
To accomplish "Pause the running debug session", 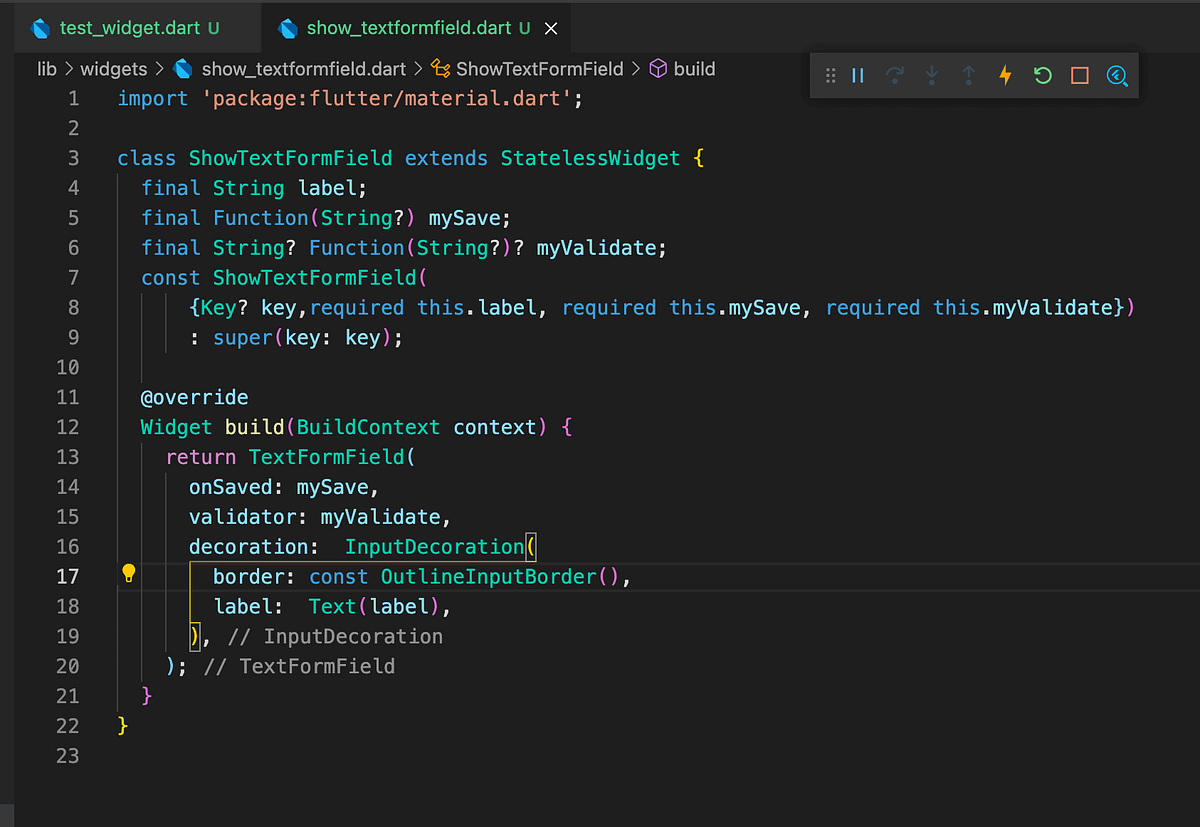I will tap(857, 75).
